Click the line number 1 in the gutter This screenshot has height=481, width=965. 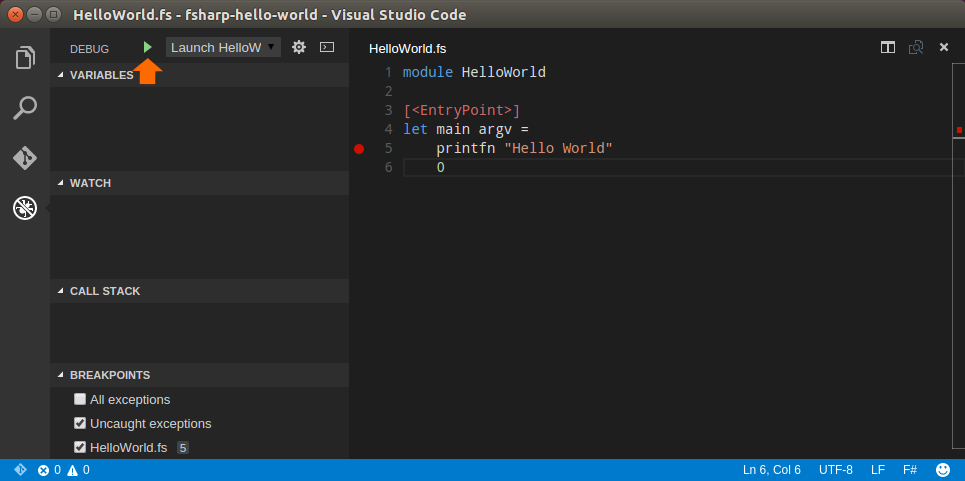point(388,73)
